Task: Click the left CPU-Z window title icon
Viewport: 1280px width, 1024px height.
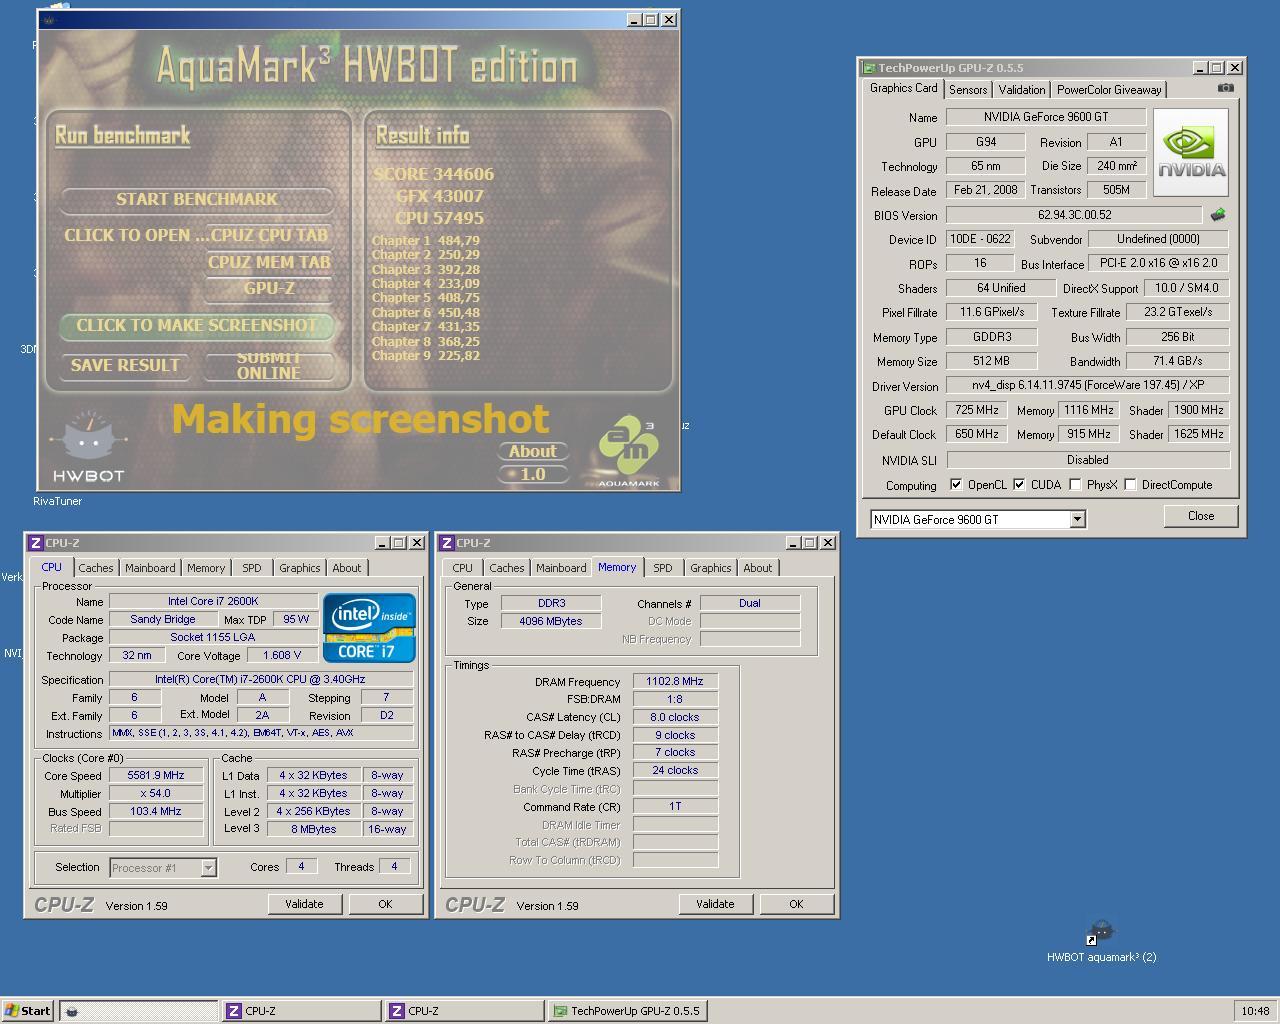Action: pyautogui.click(x=36, y=543)
